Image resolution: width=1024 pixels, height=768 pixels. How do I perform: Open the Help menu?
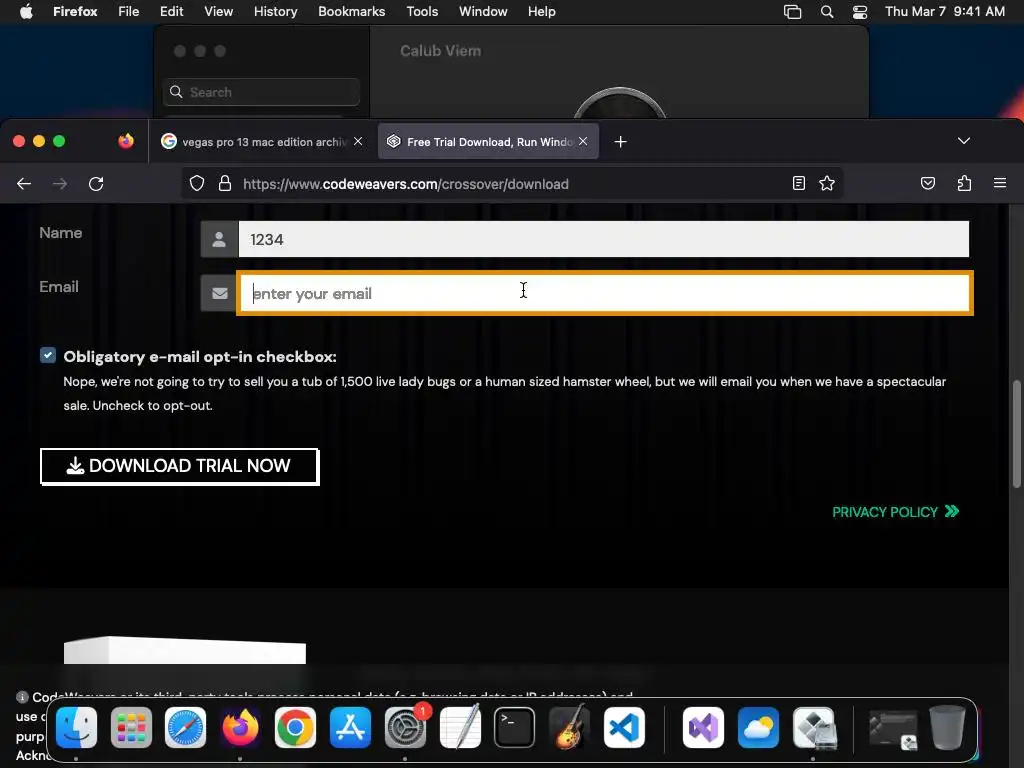(541, 12)
